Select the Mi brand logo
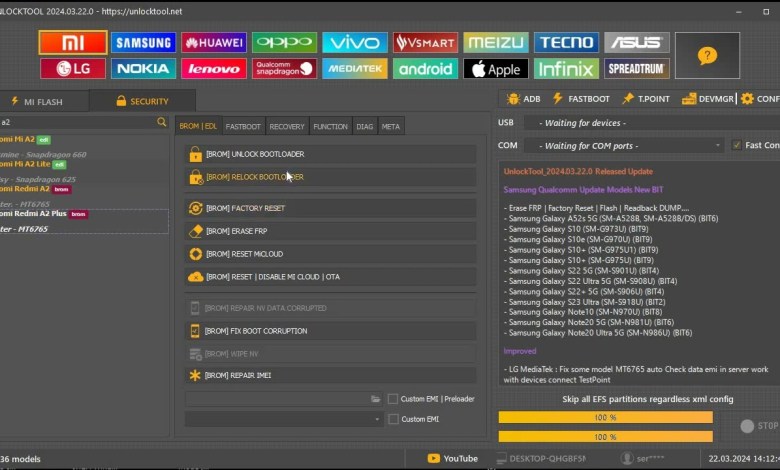The width and height of the screenshot is (780, 470). 73,42
